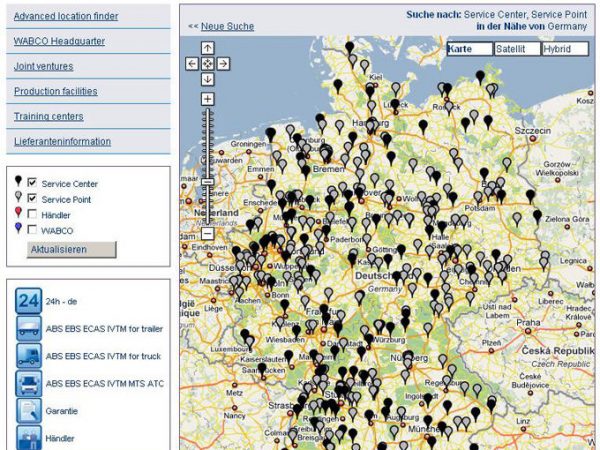600x450 pixels.
Task: Pan the map right with the arrow
Action: [x=223, y=64]
